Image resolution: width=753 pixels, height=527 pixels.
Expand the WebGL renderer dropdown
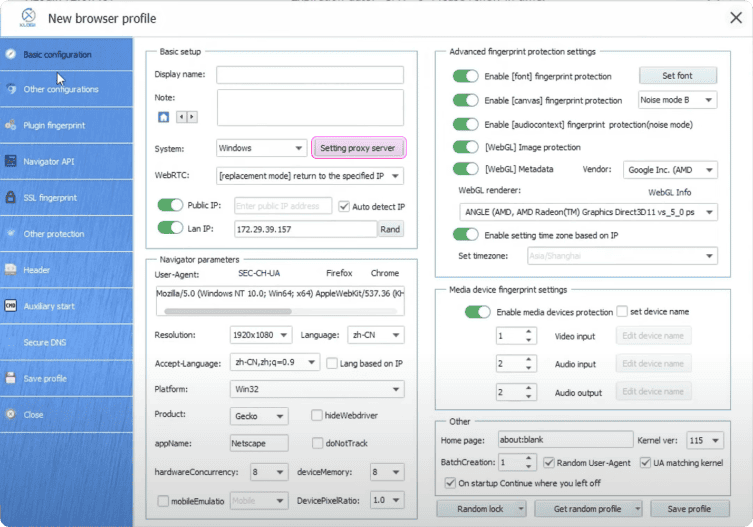pos(588,212)
